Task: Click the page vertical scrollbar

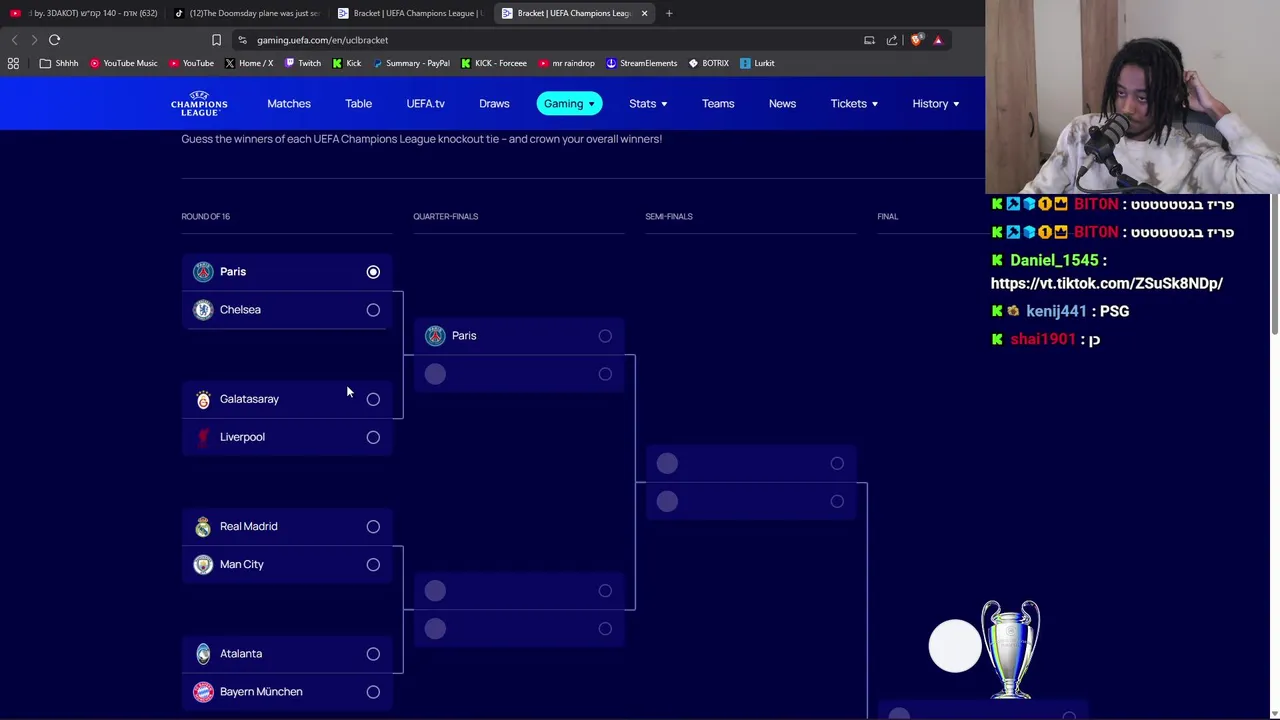Action: pos(1275,266)
